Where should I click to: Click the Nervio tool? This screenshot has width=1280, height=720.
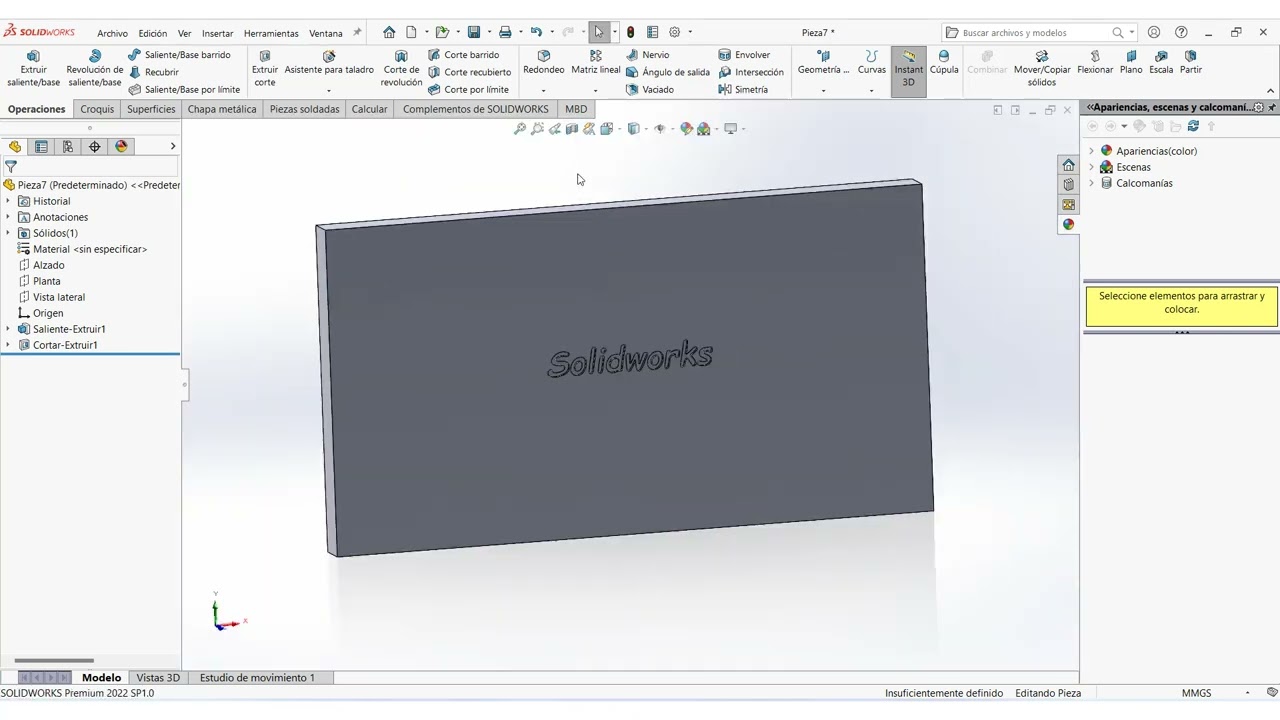647,55
